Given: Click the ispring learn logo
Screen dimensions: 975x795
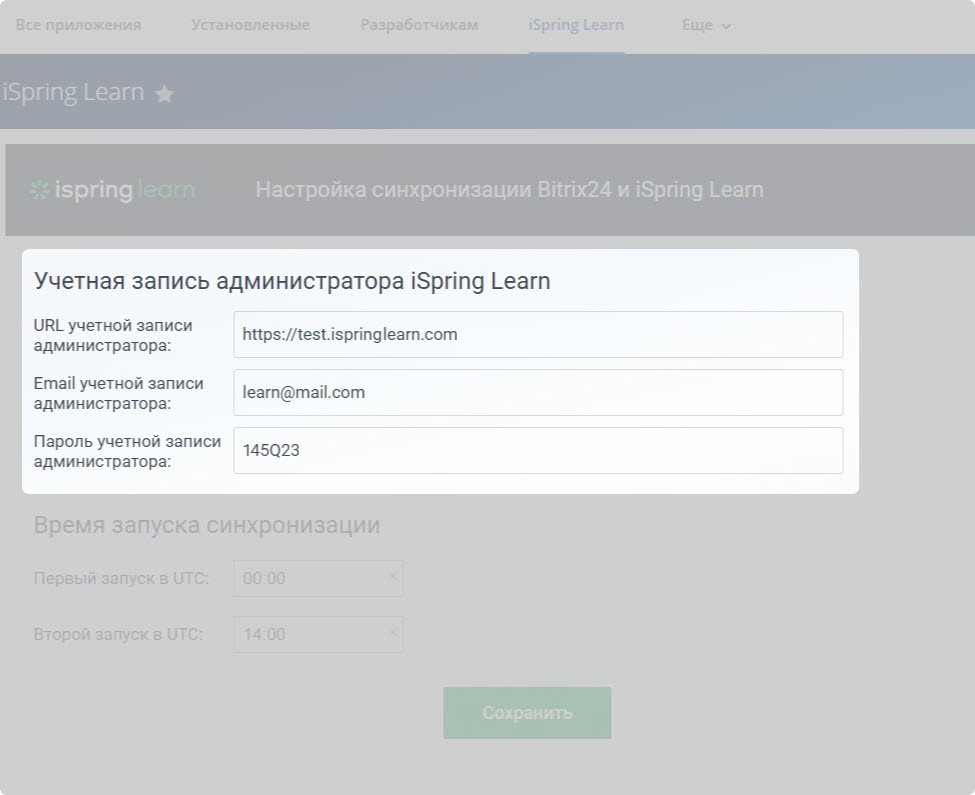Looking at the screenshot, I should pos(113,190).
